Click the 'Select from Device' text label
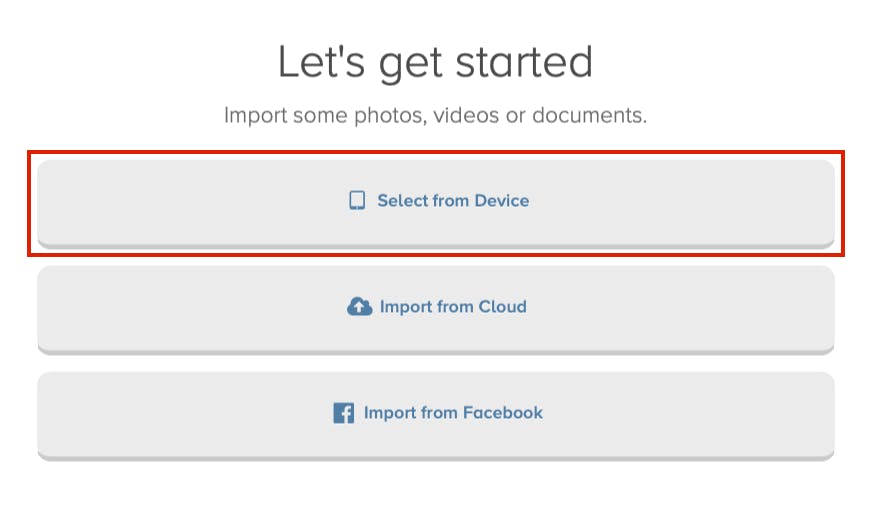The image size is (870, 511). pos(453,200)
